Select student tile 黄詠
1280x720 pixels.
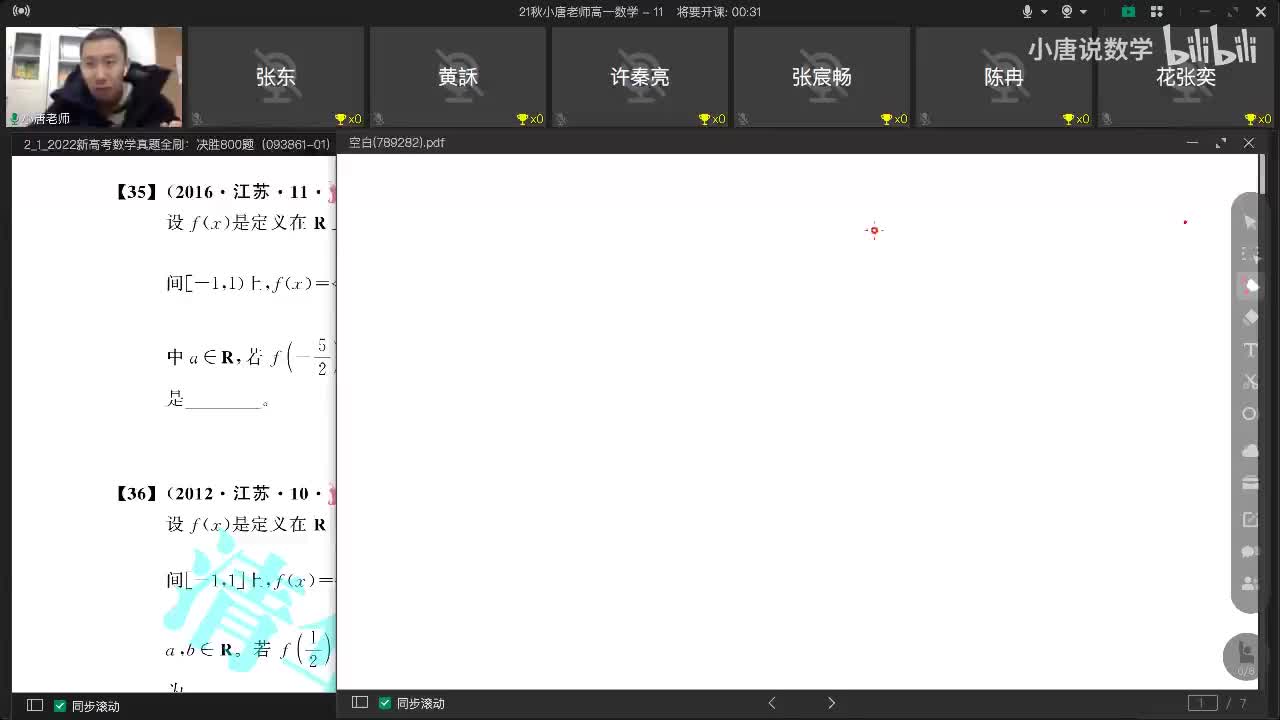(x=458, y=77)
